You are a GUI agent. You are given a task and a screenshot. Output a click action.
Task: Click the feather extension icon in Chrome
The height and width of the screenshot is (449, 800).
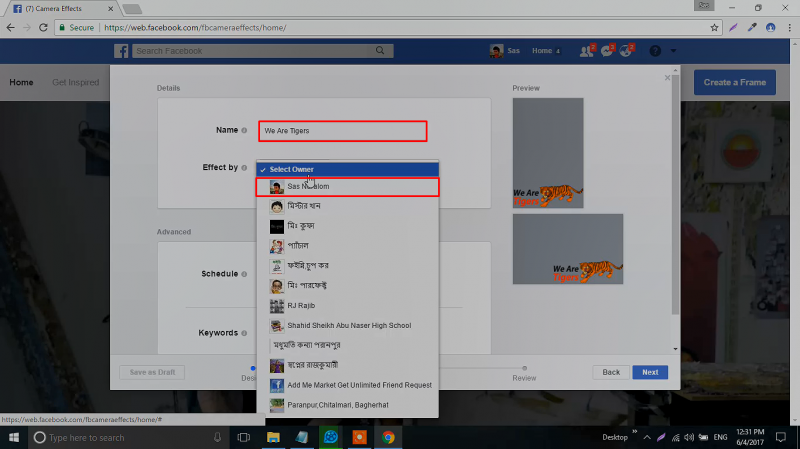(733, 28)
